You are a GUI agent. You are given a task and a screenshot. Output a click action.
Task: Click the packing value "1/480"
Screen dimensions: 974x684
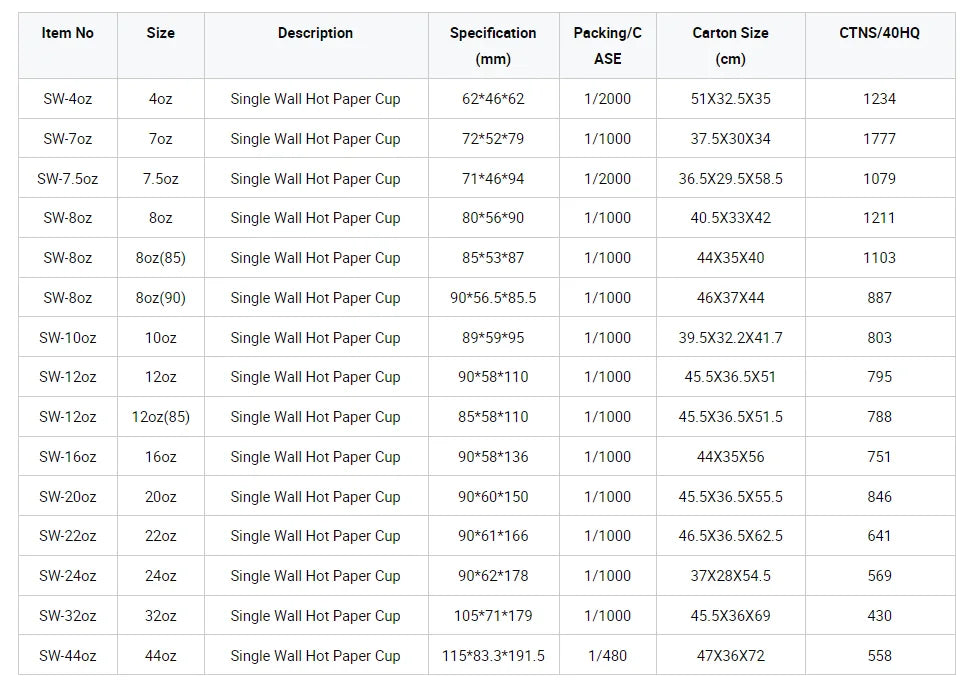(x=608, y=656)
